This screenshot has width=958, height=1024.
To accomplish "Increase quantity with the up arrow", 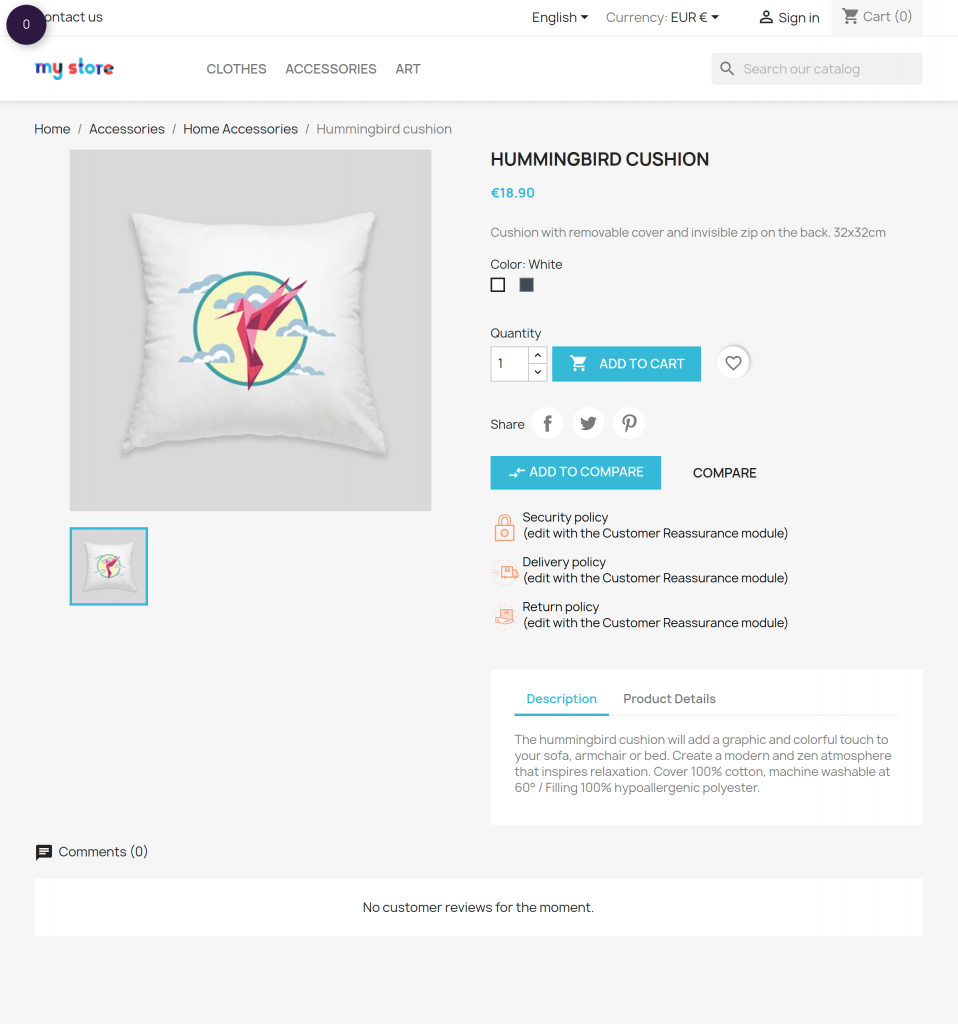I will (537, 355).
